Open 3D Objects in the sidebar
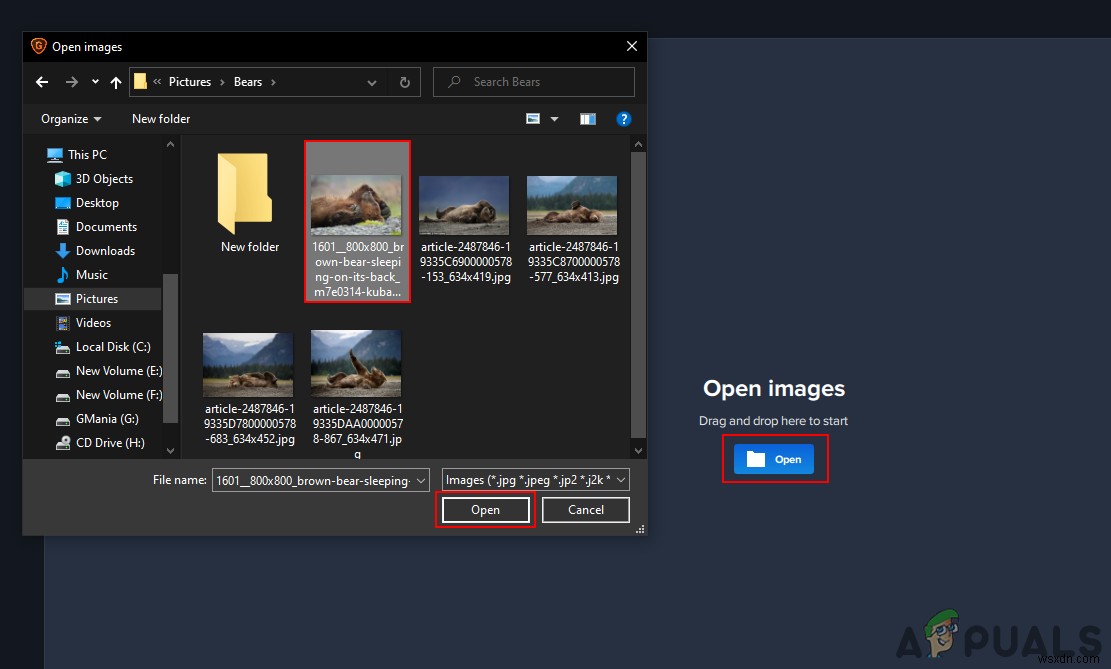 94,179
